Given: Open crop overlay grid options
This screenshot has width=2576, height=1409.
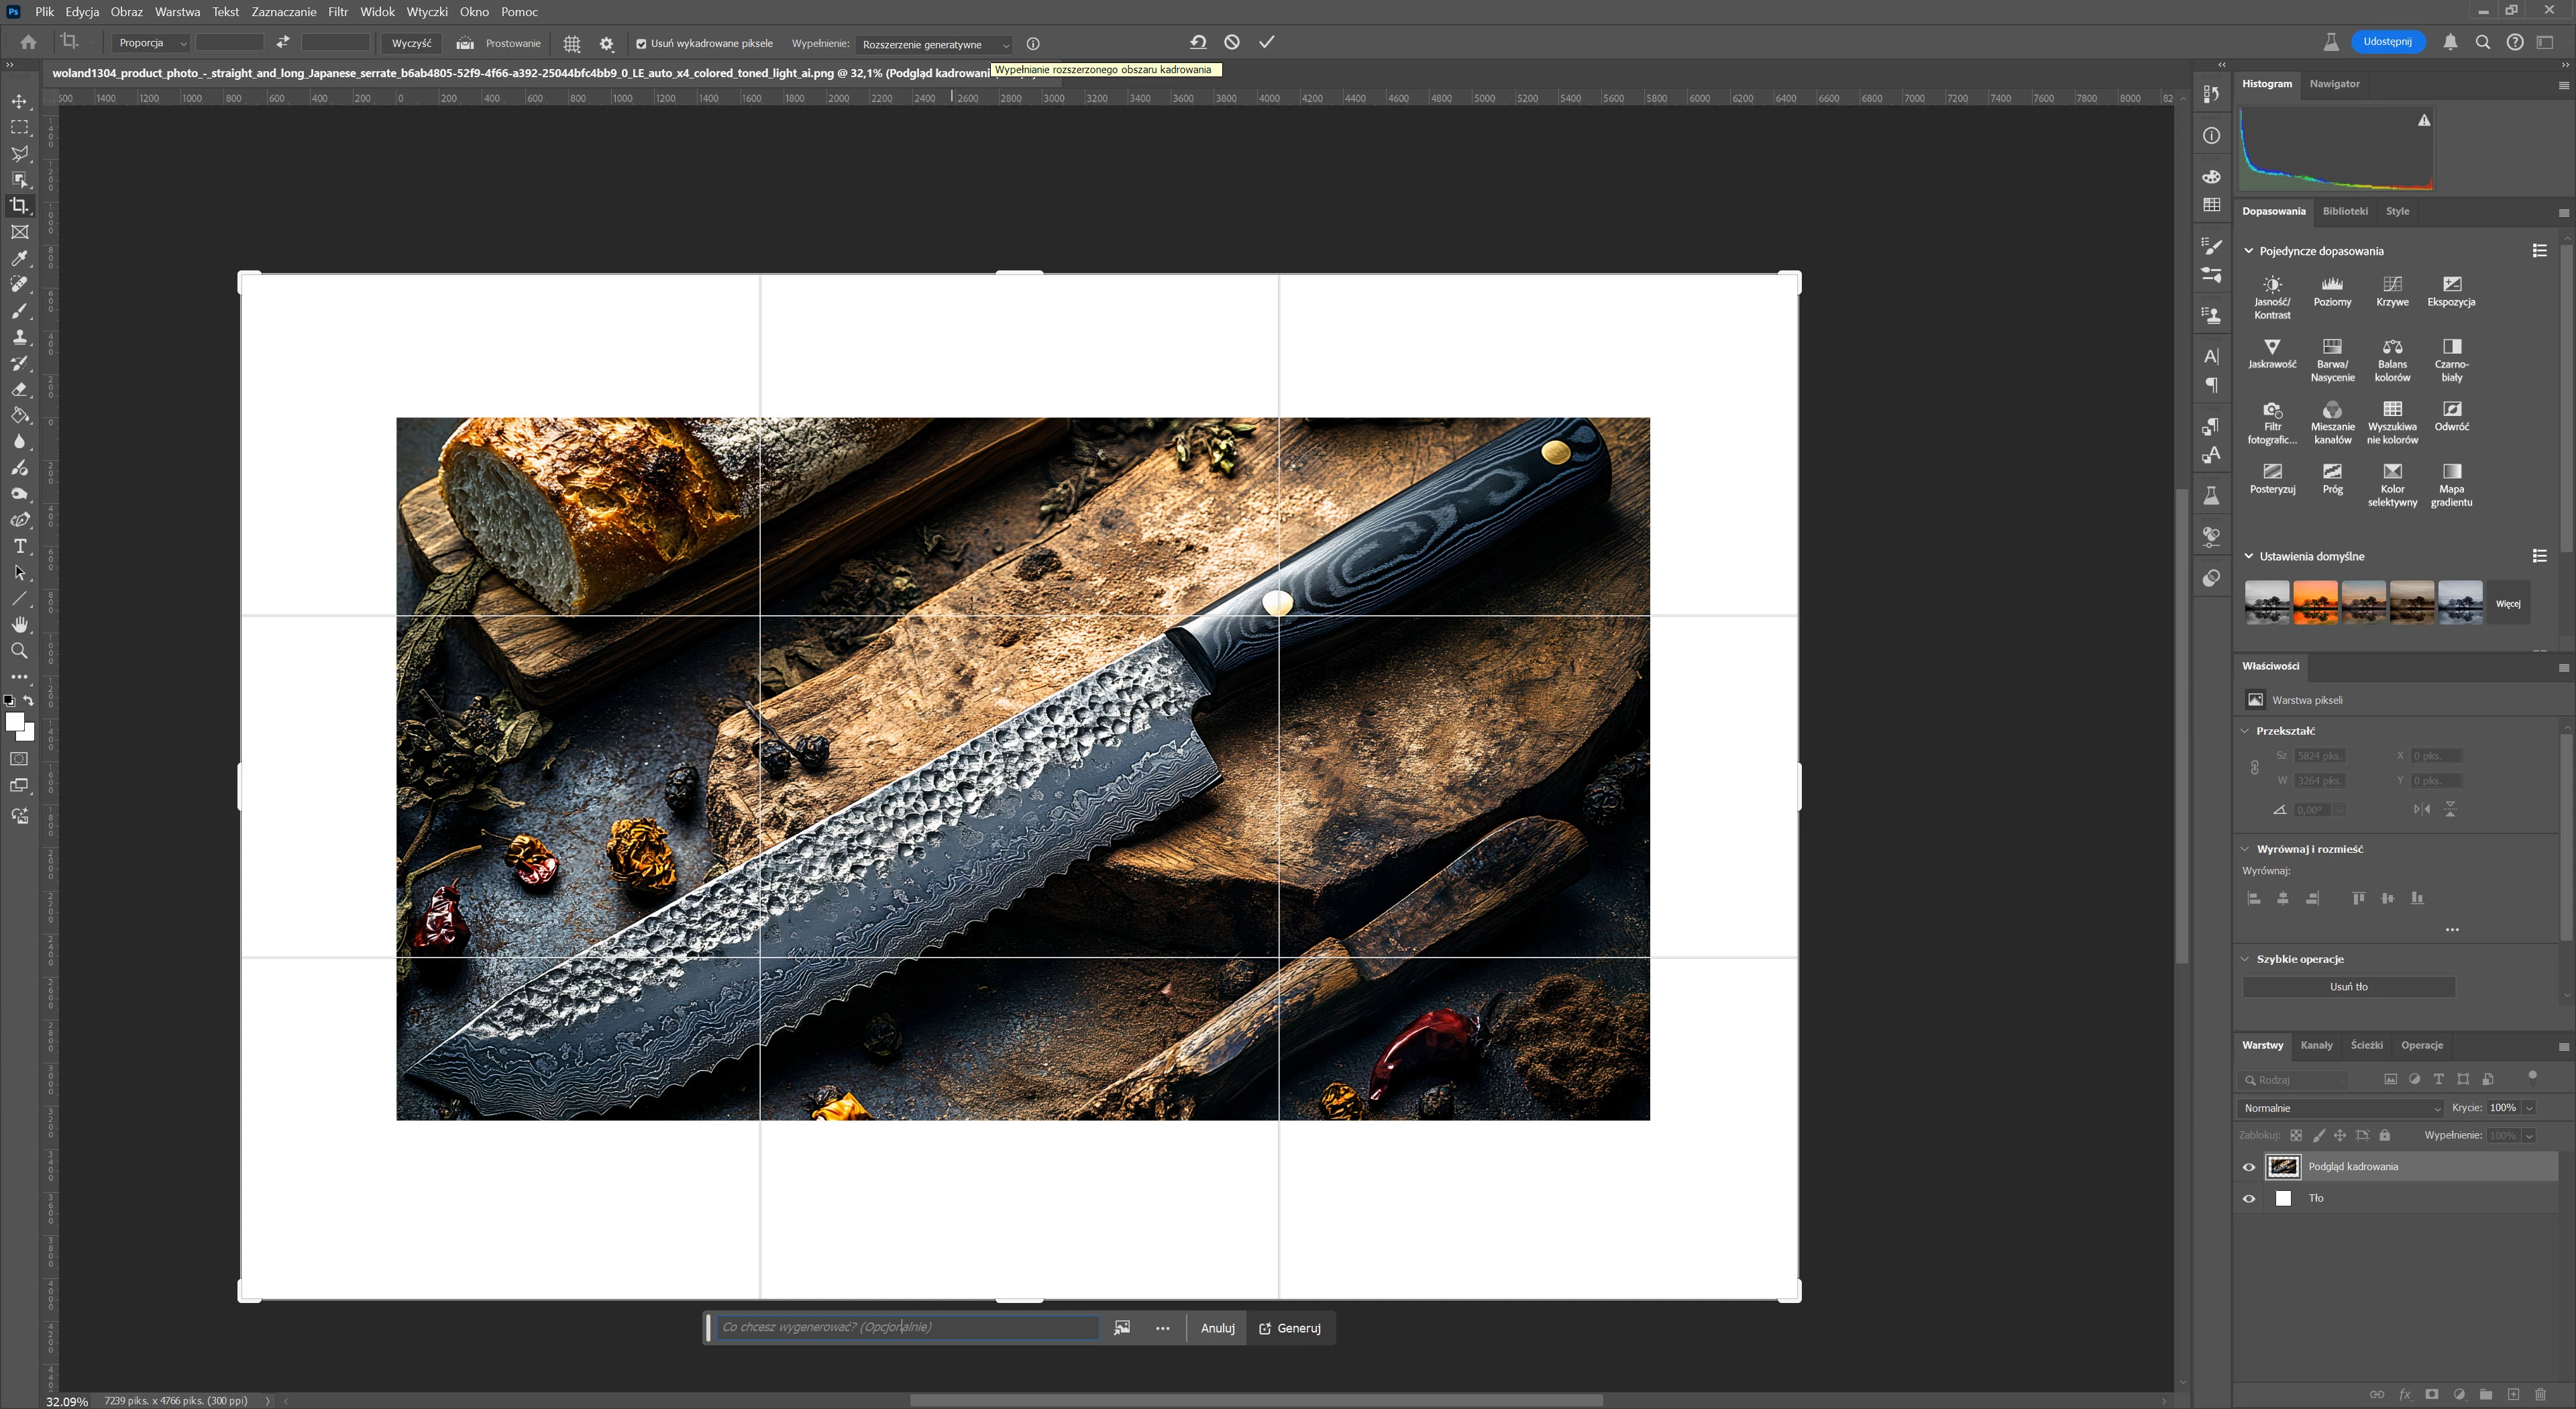Looking at the screenshot, I should coord(572,44).
